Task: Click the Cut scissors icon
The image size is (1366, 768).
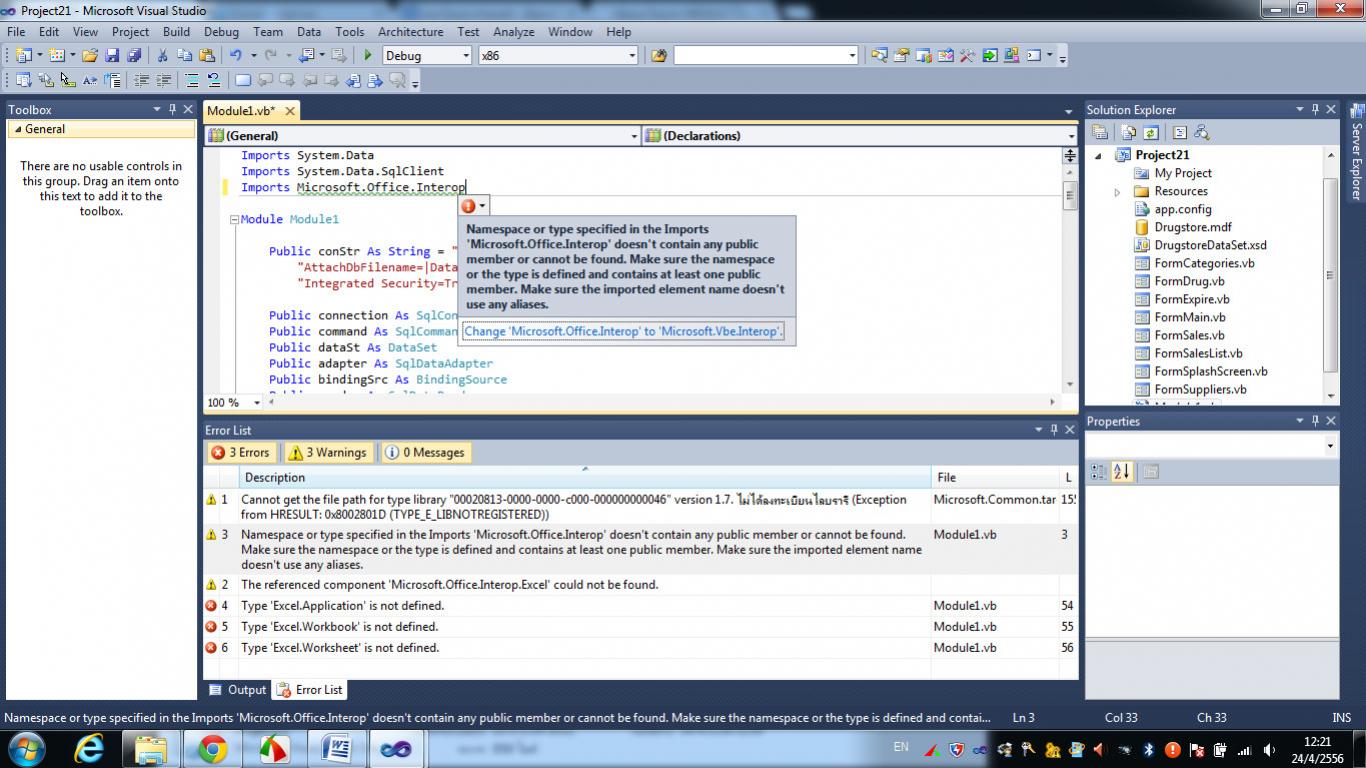Action: pyautogui.click(x=162, y=56)
